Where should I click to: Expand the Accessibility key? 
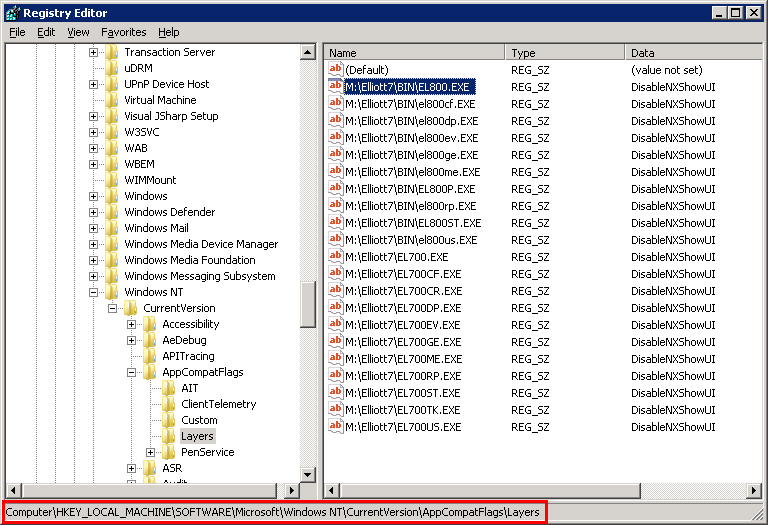(132, 324)
